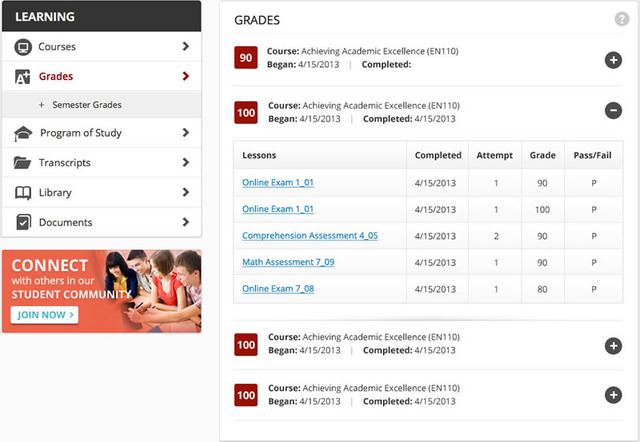Open the Transcripts menu item
640x442 pixels.
pos(65,163)
